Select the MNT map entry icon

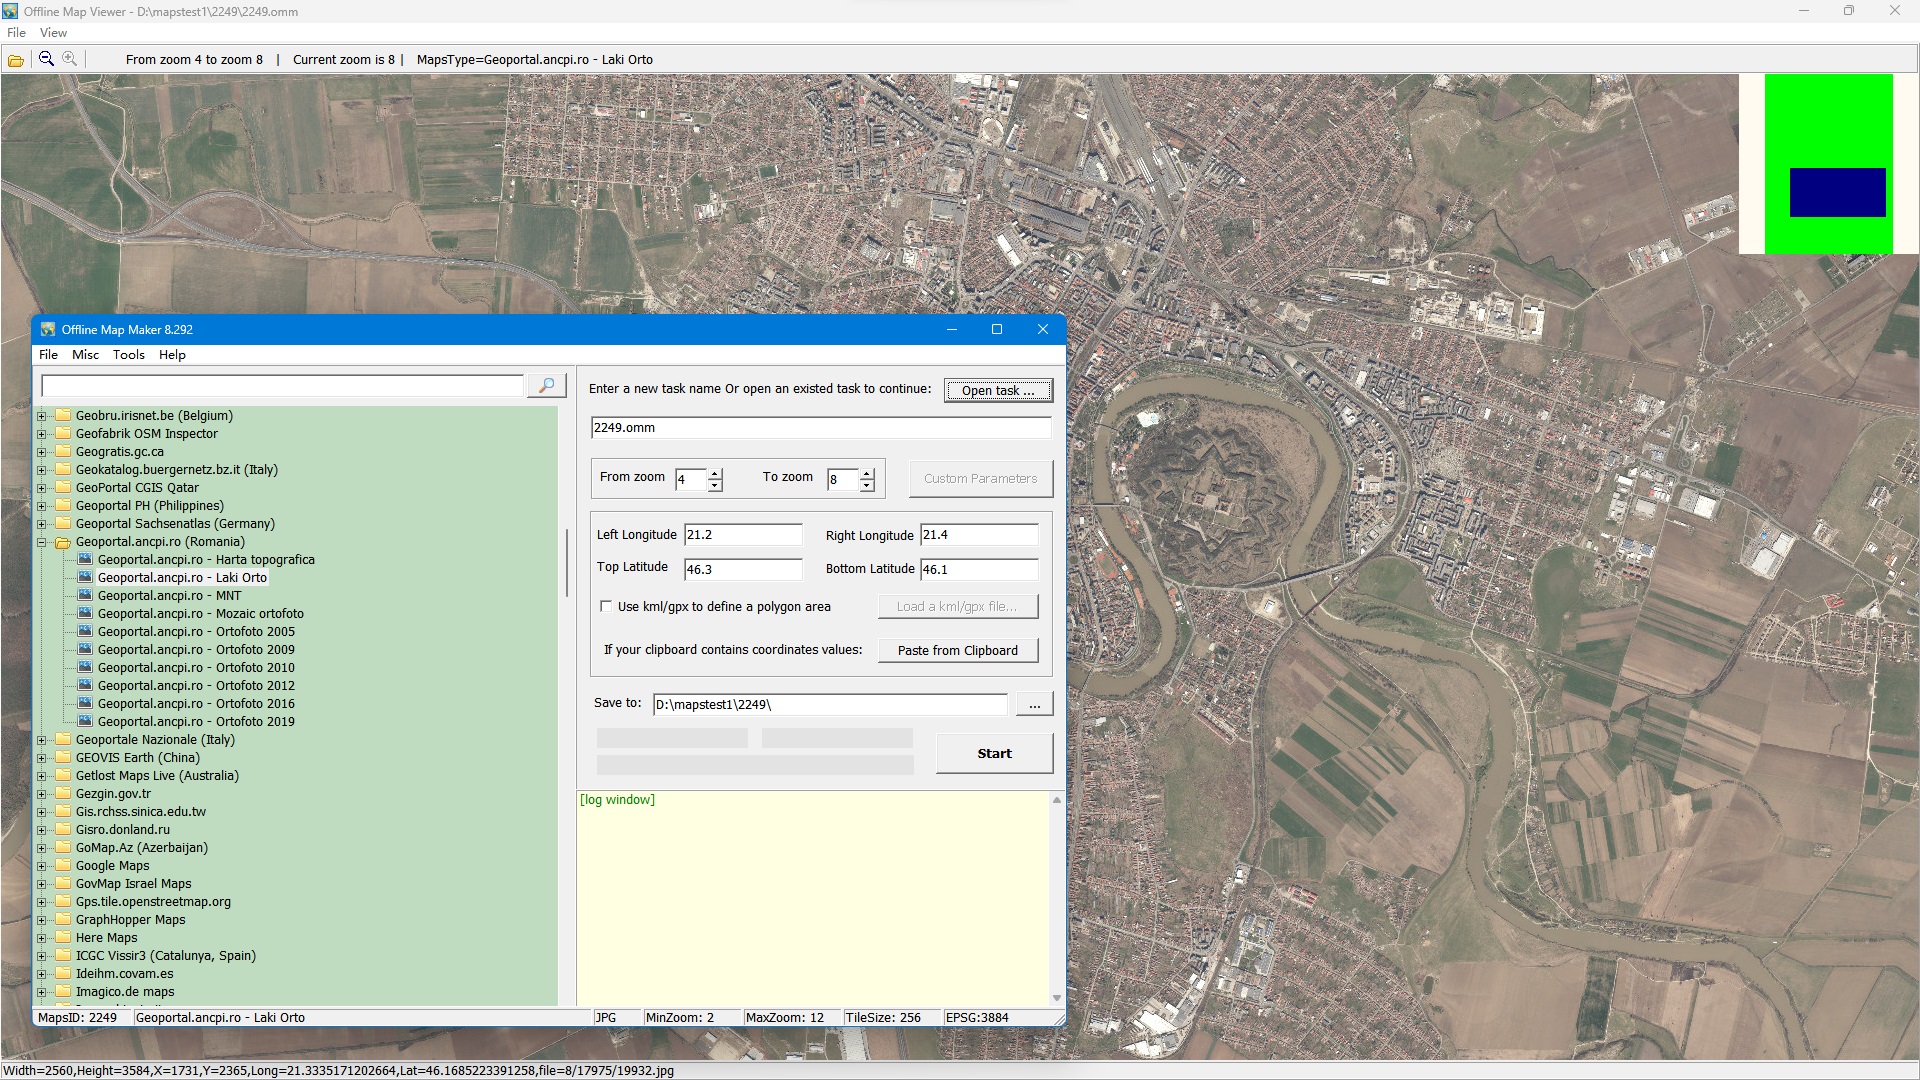tap(85, 596)
